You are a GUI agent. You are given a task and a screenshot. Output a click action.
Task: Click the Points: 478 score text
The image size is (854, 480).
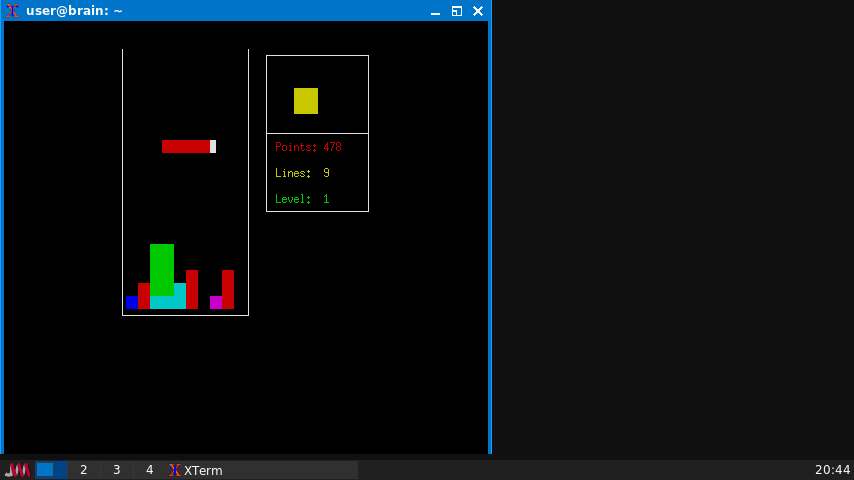308,147
